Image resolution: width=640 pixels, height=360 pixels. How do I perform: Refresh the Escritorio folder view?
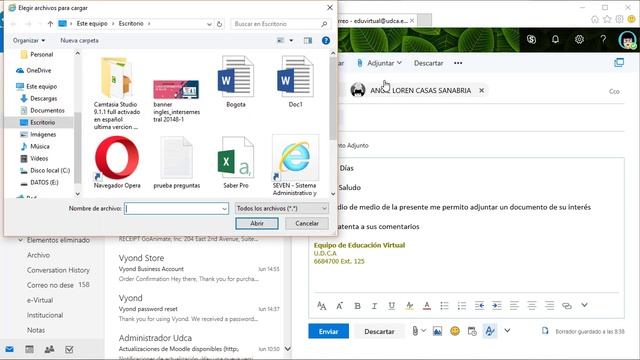pos(219,24)
